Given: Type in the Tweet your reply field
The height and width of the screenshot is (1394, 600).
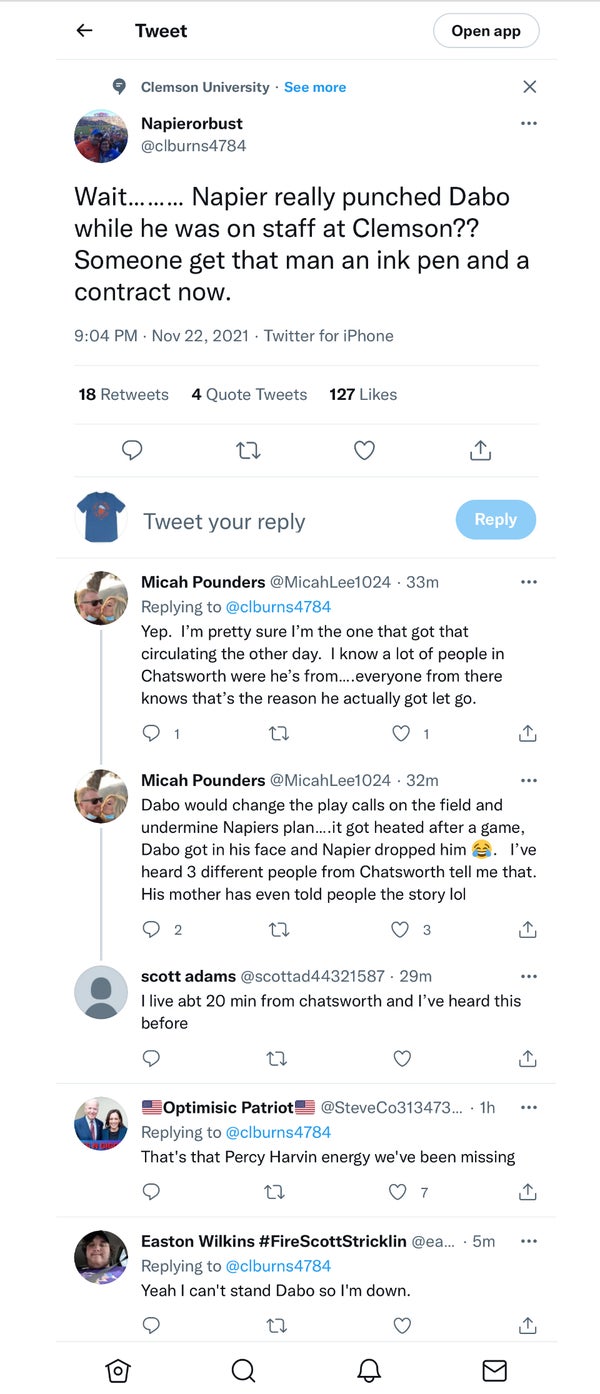Looking at the screenshot, I should pyautogui.click(x=290, y=521).
